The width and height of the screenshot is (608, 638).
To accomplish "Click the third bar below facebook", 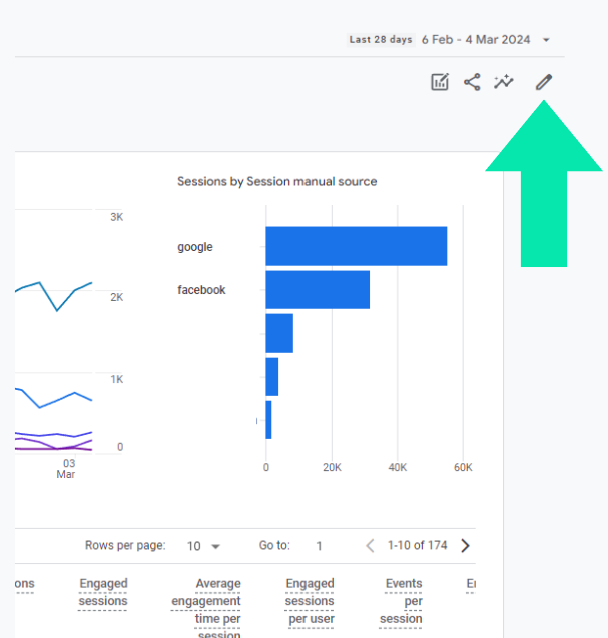I will 279,333.
